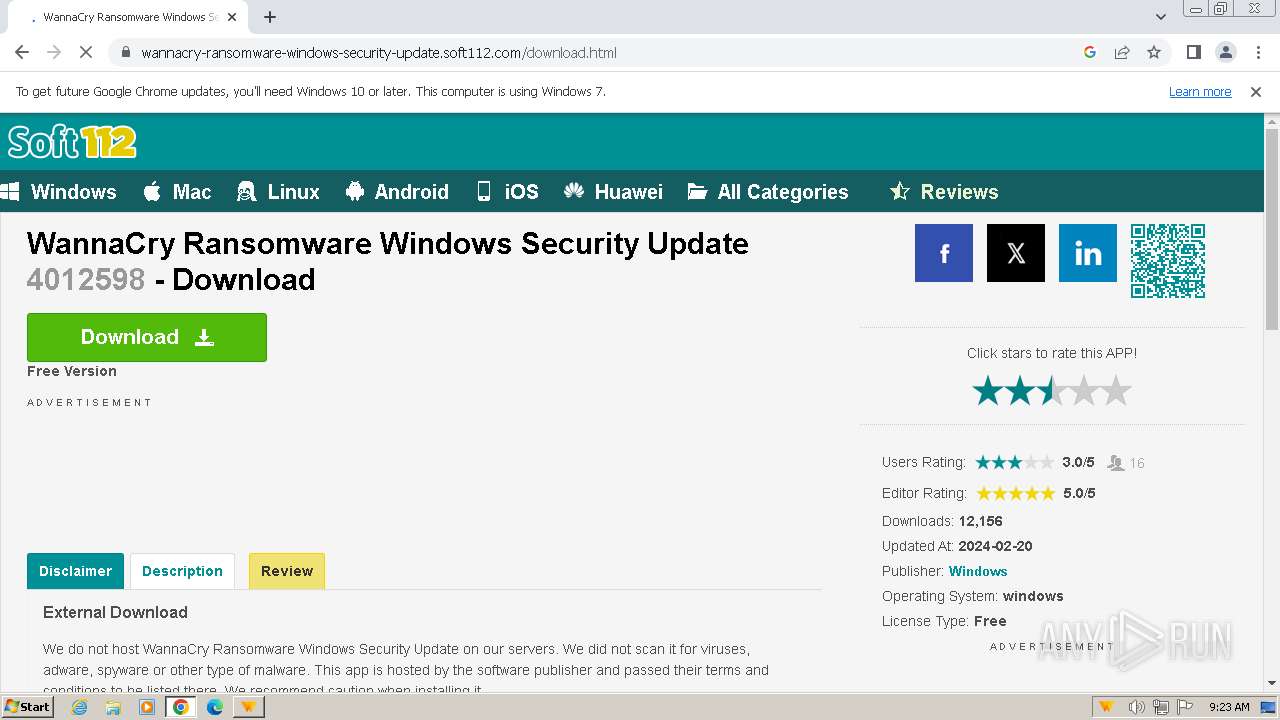Share page on X (Twitter)
Image resolution: width=1280 pixels, height=720 pixels.
(1016, 253)
